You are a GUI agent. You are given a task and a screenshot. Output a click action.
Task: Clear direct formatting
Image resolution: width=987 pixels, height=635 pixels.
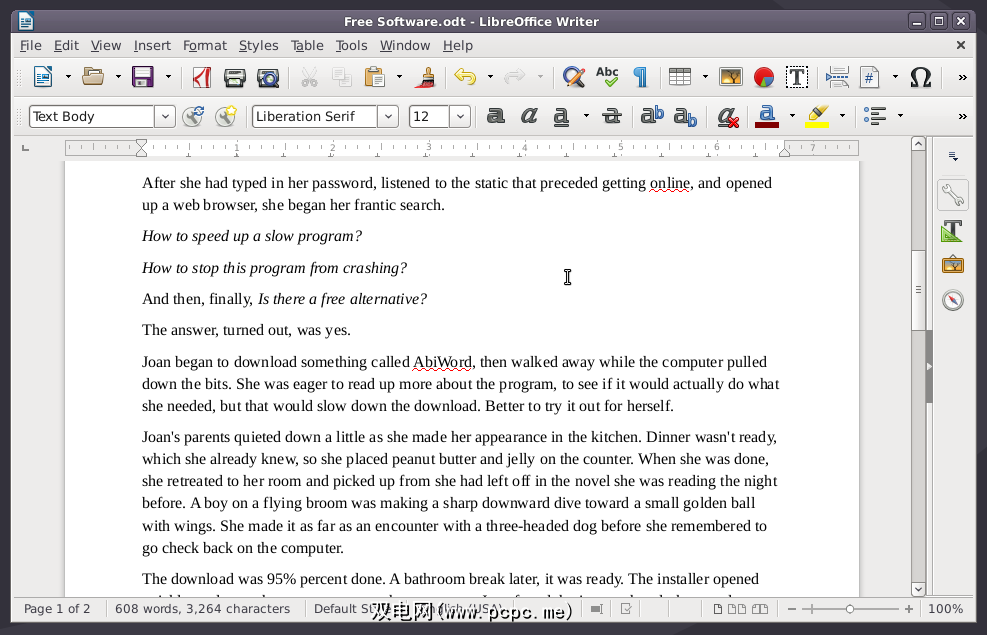[x=728, y=116]
